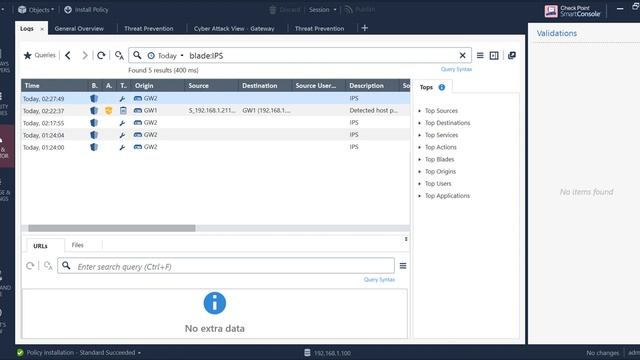This screenshot has width=640, height=360.
Task: Sort by the Origin column header
Action: click(x=158, y=86)
